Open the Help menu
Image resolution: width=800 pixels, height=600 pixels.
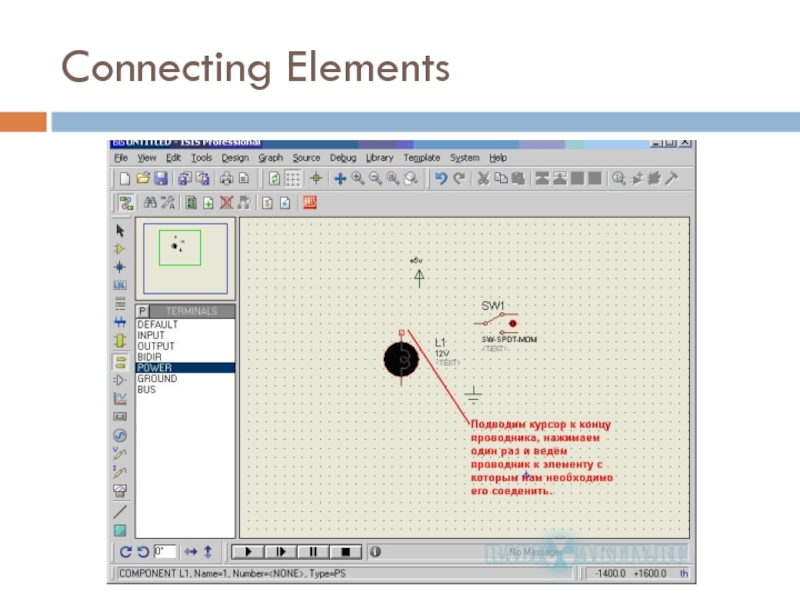pos(498,158)
